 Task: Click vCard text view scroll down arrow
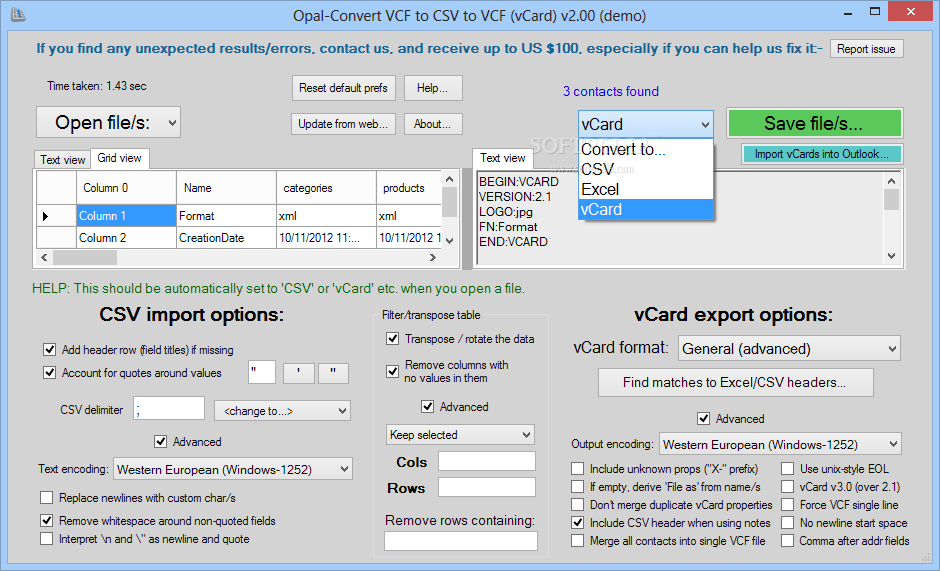[891, 256]
